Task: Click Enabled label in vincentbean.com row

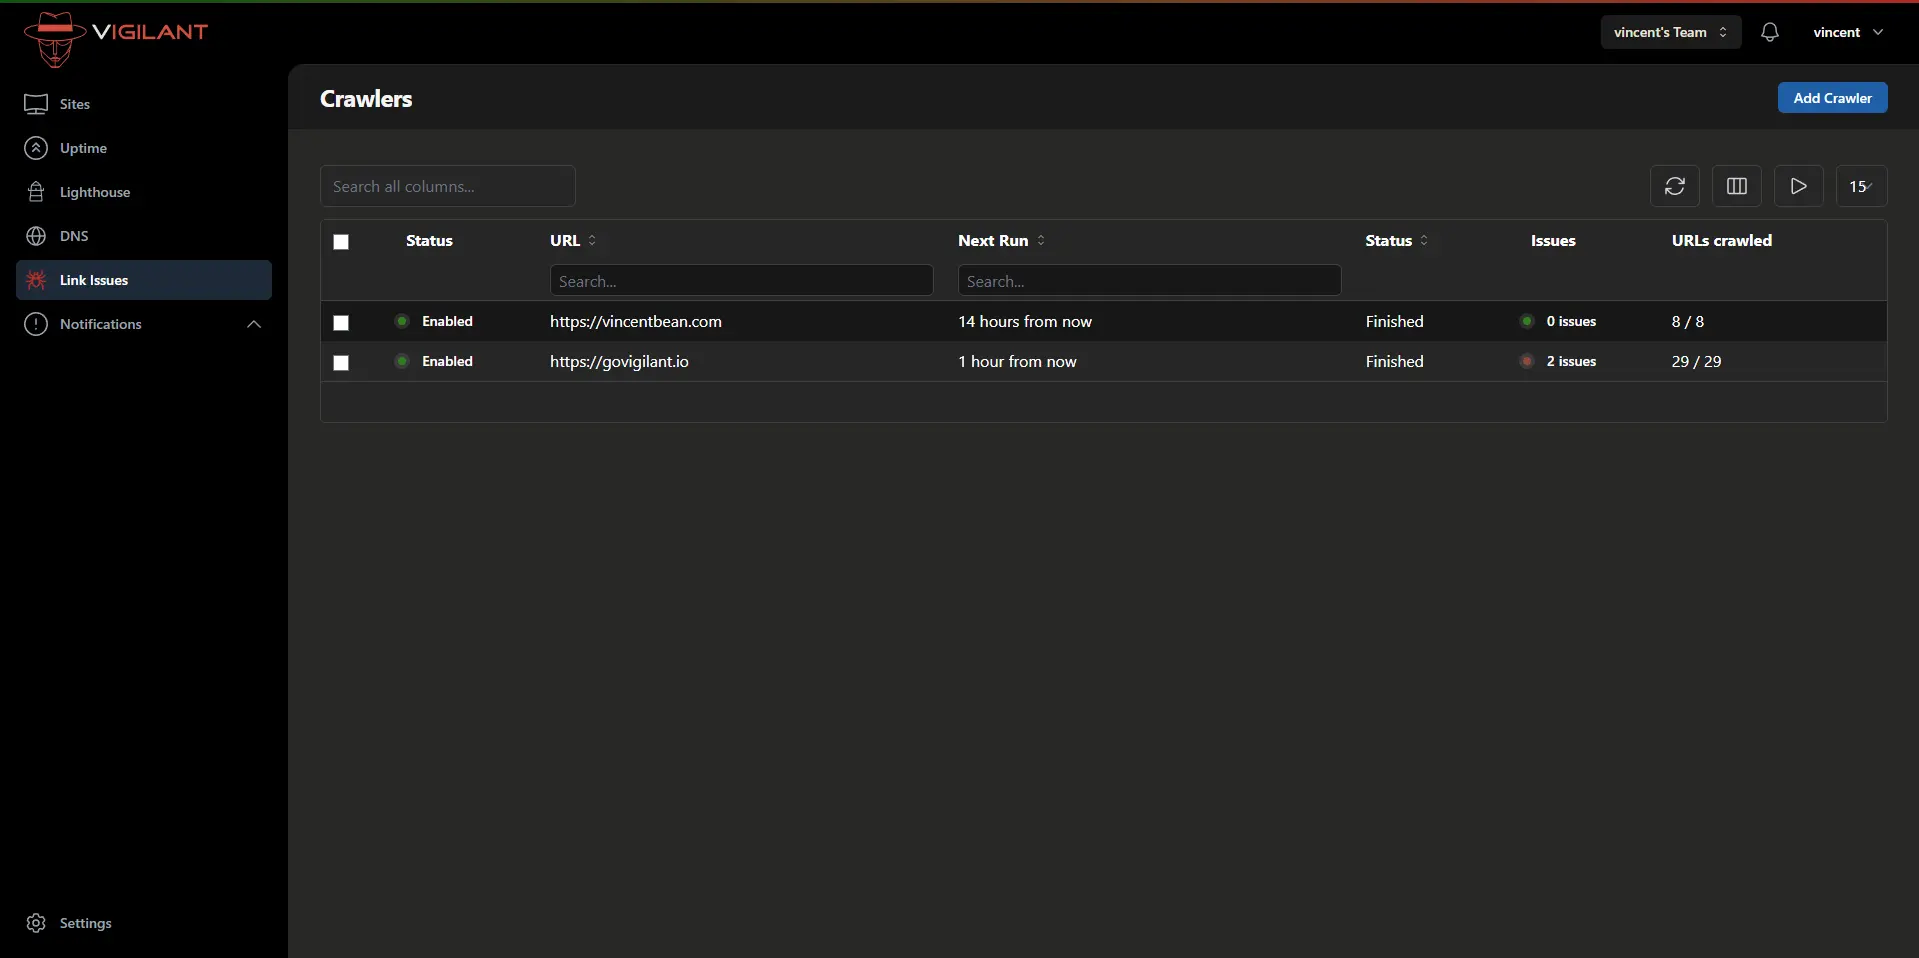Action: pos(447,321)
